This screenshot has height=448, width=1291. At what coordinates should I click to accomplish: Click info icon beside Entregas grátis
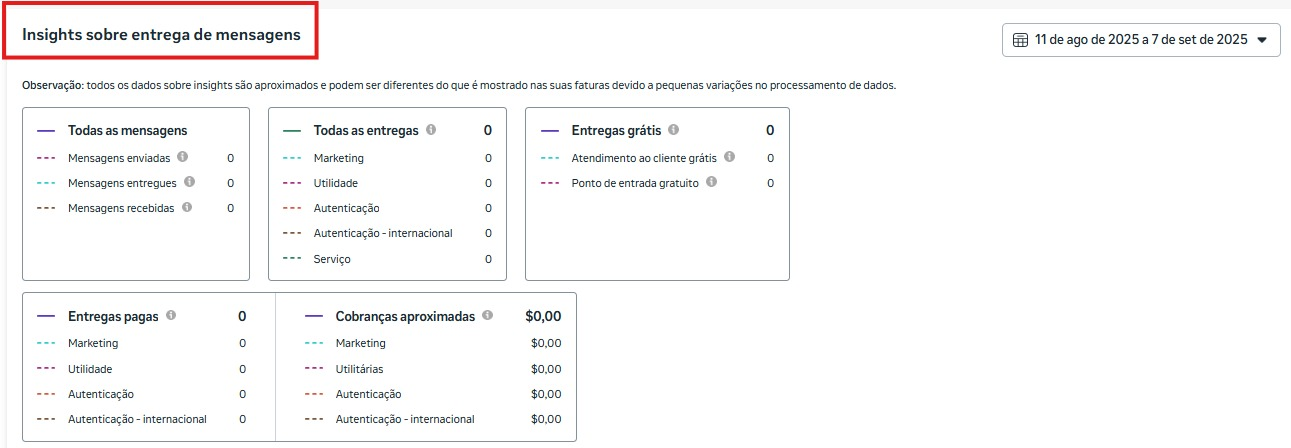(673, 130)
